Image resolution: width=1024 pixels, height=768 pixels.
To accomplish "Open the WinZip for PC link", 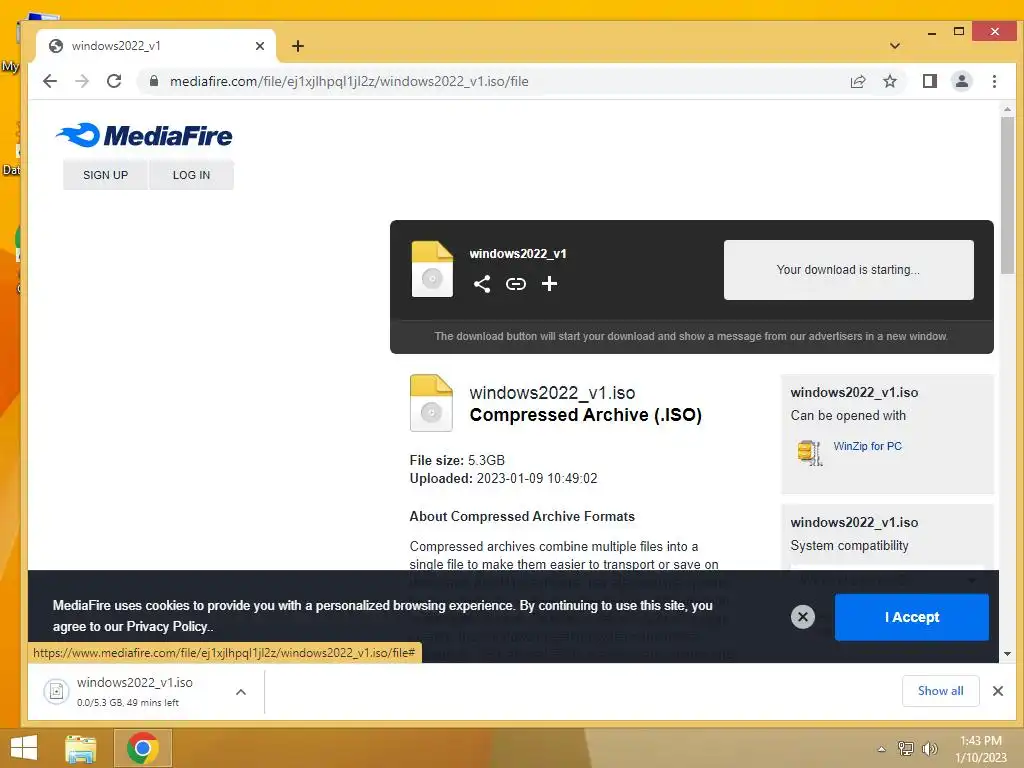I will coord(867,446).
